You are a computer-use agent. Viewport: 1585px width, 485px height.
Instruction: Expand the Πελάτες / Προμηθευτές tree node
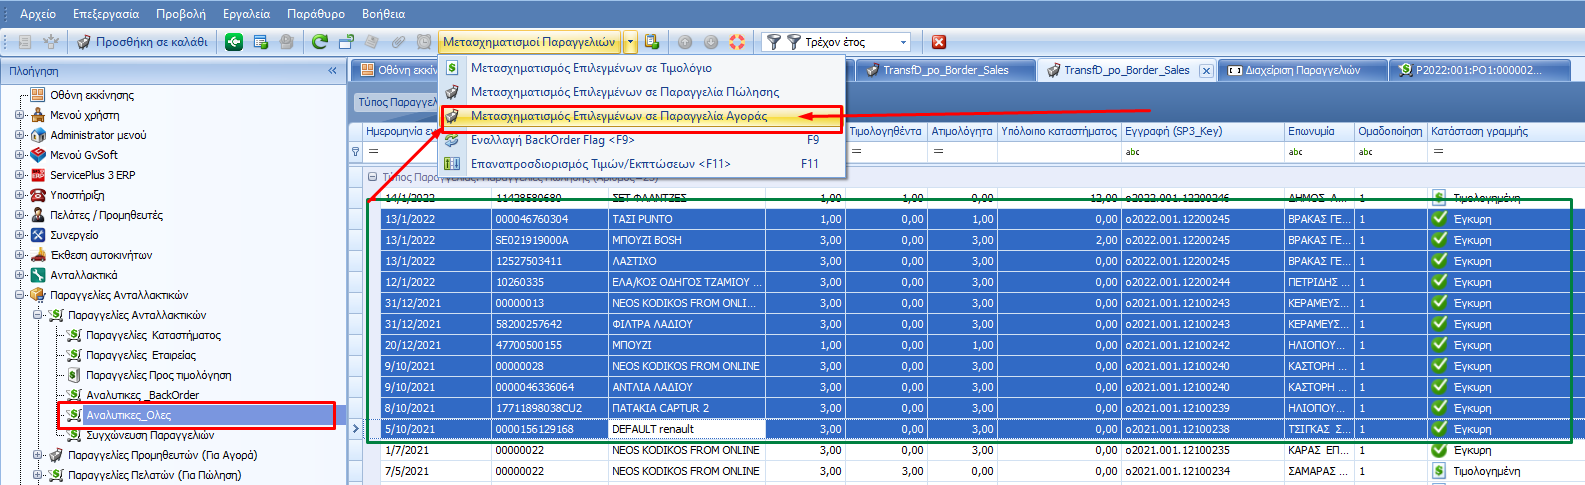tap(19, 215)
